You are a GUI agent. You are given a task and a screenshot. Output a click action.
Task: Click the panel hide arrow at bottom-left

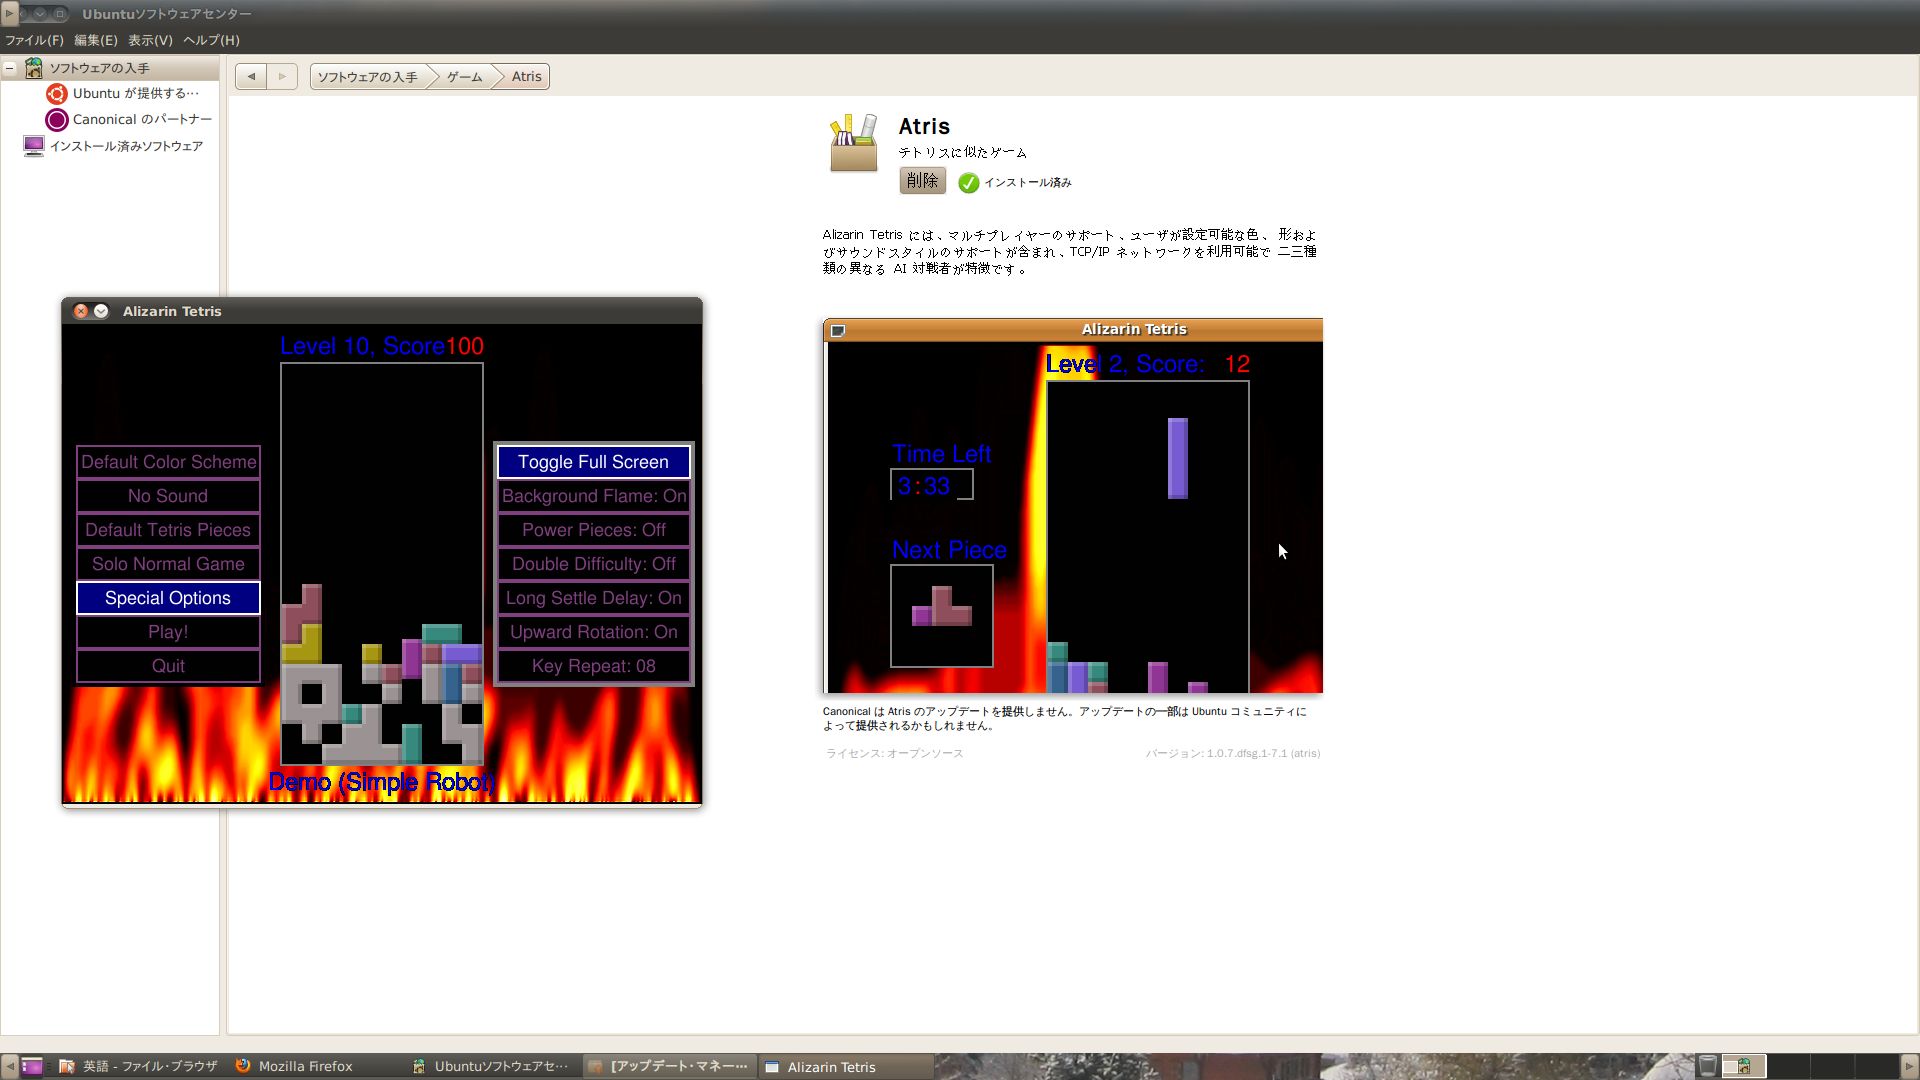click(9, 1066)
